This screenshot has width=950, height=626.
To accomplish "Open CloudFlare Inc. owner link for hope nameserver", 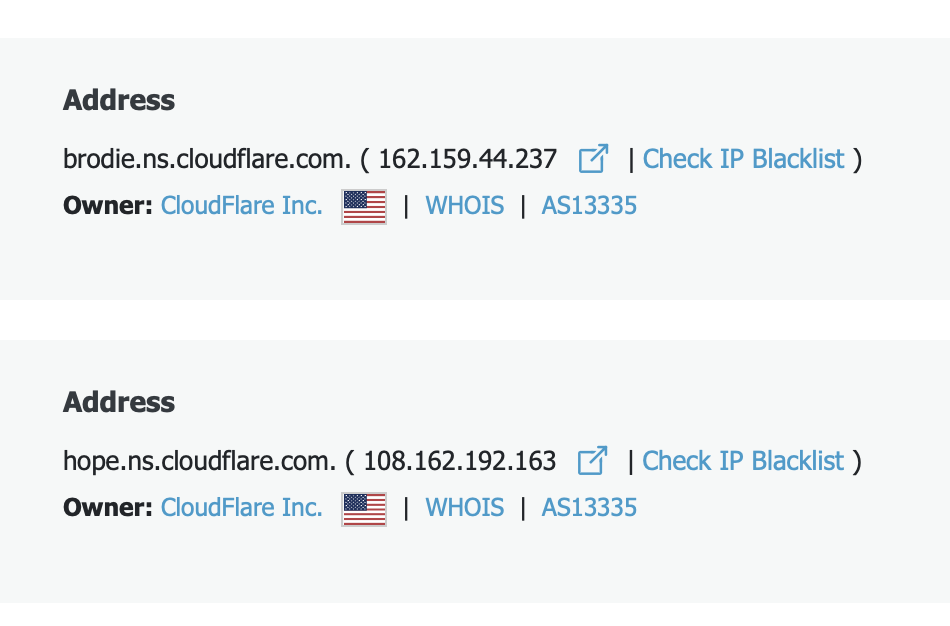I will click(x=241, y=508).
